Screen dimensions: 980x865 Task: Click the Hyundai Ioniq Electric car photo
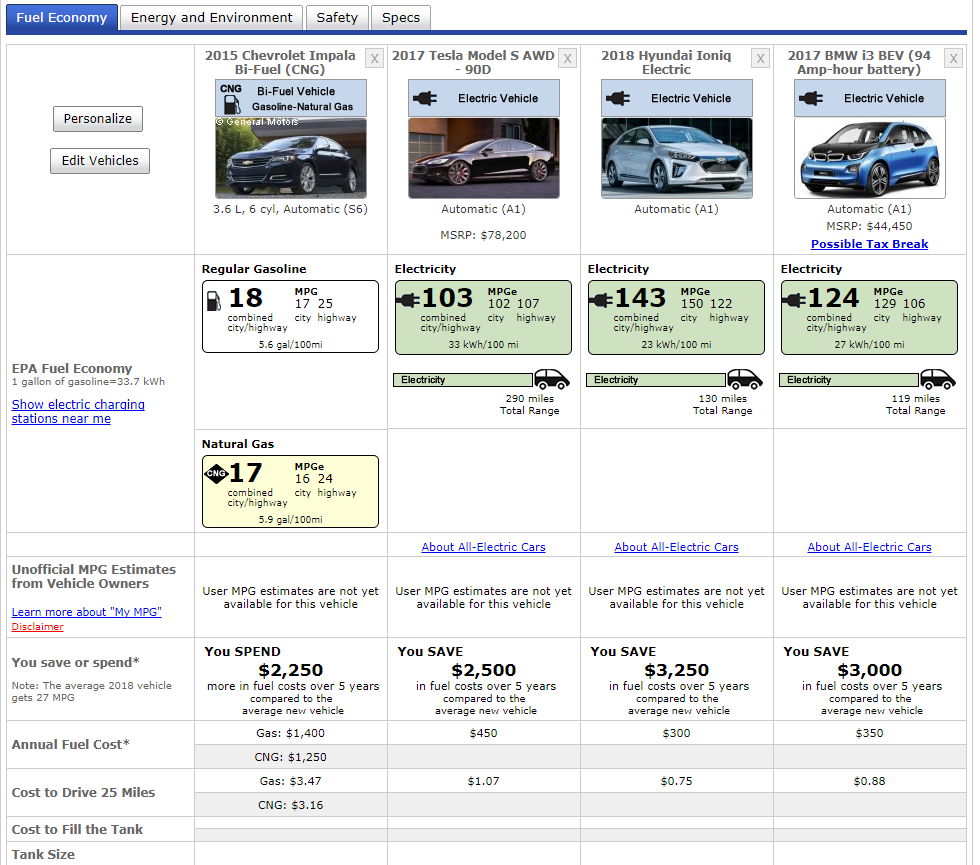[x=677, y=158]
